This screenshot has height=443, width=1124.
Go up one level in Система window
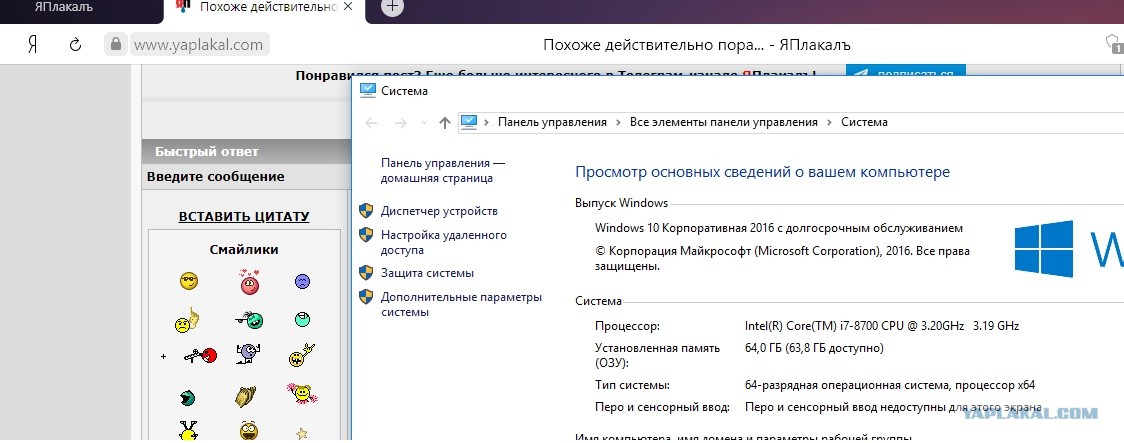click(444, 123)
